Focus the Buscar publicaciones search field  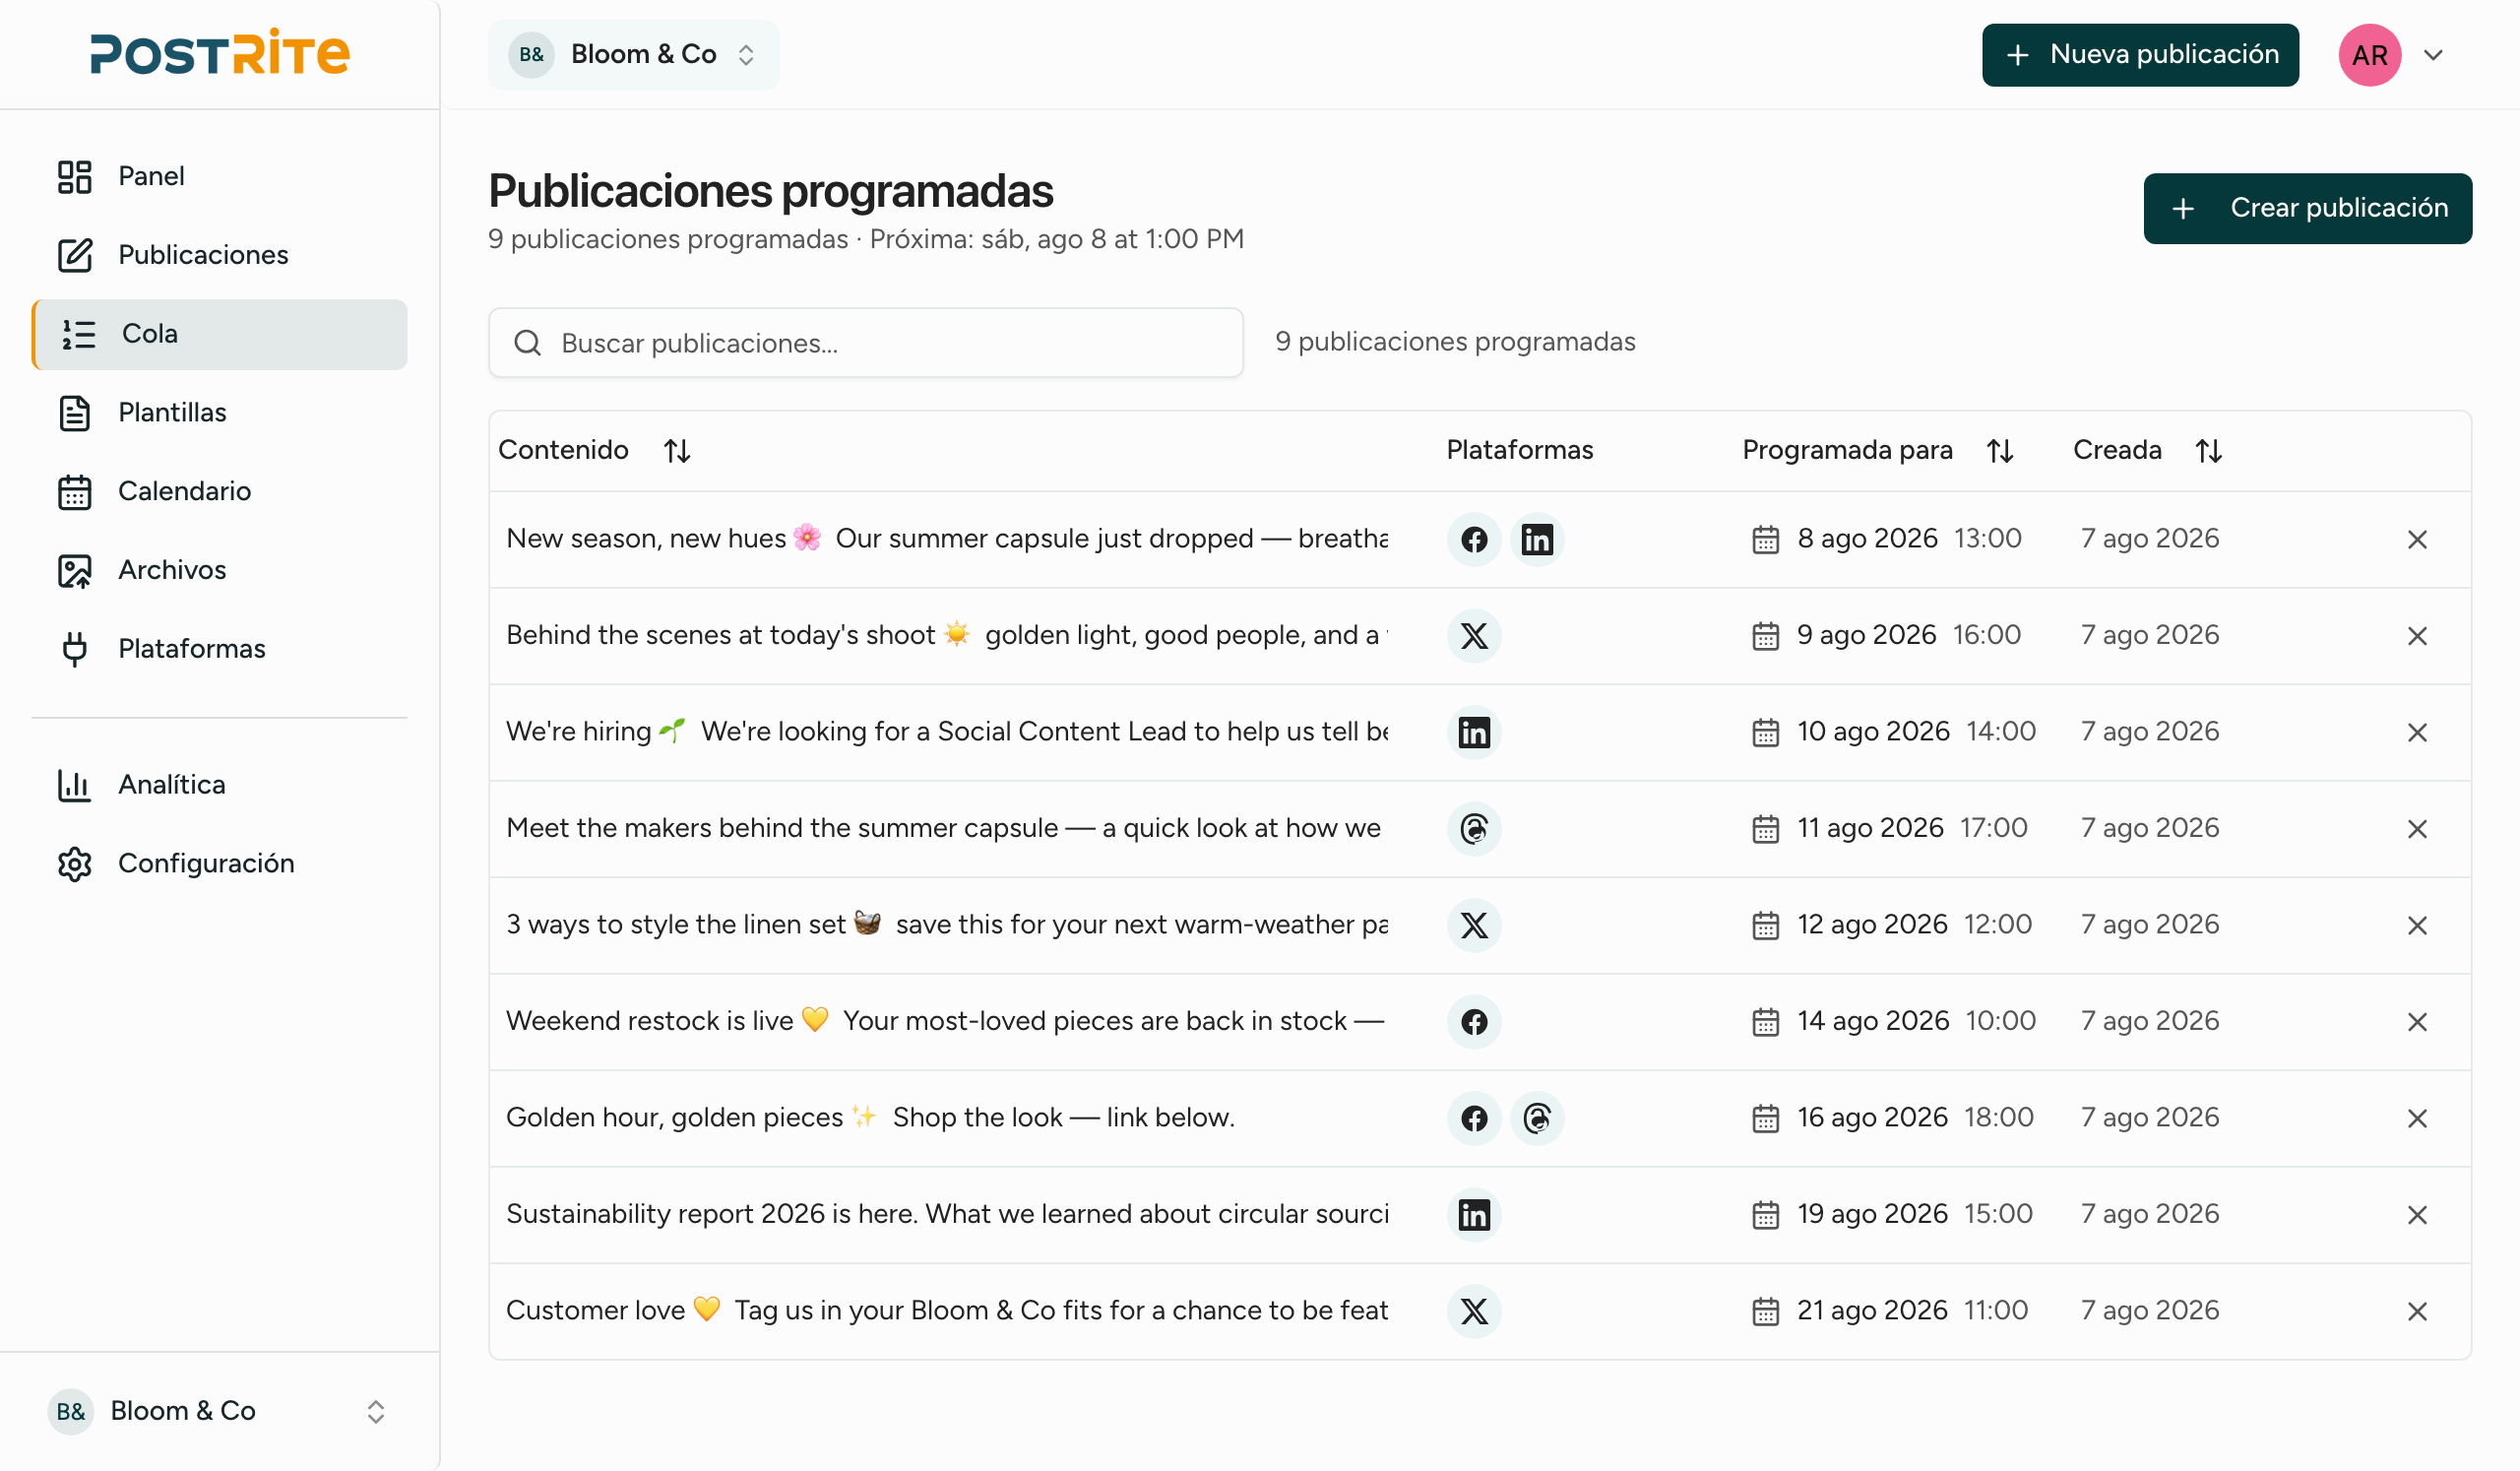click(x=866, y=343)
